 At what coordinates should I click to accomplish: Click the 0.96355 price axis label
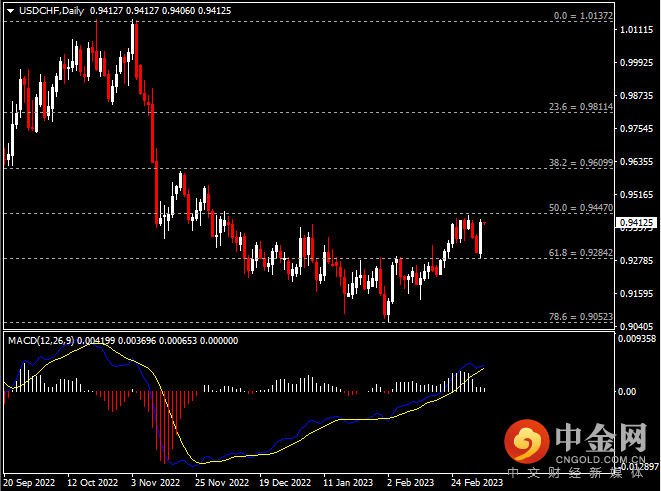click(x=637, y=161)
